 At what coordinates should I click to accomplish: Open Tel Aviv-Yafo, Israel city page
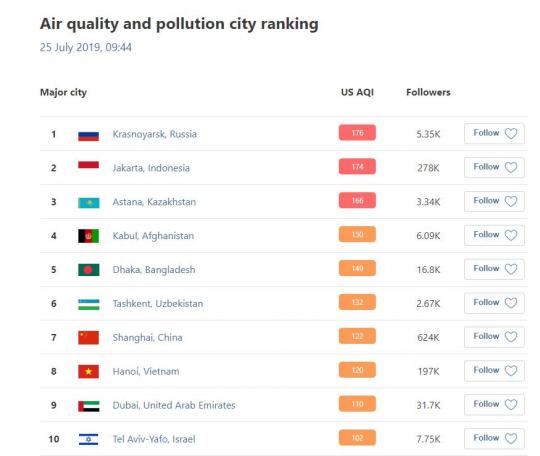(154, 439)
